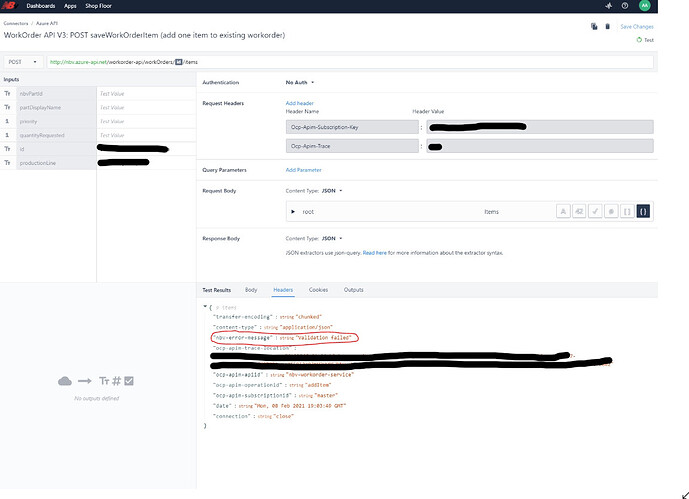Click the text type icon for partDisplayName

7,107
